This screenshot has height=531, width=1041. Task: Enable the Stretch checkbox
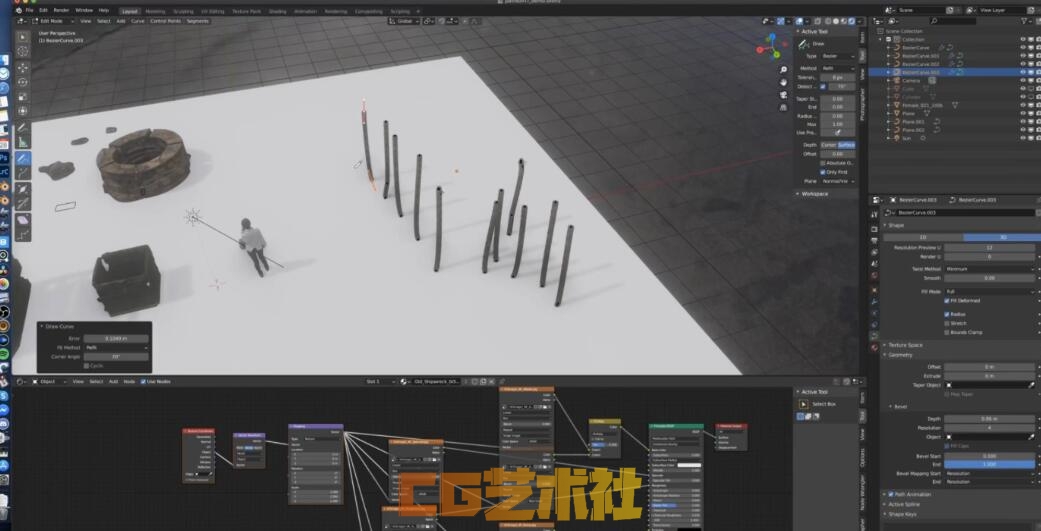(947, 323)
